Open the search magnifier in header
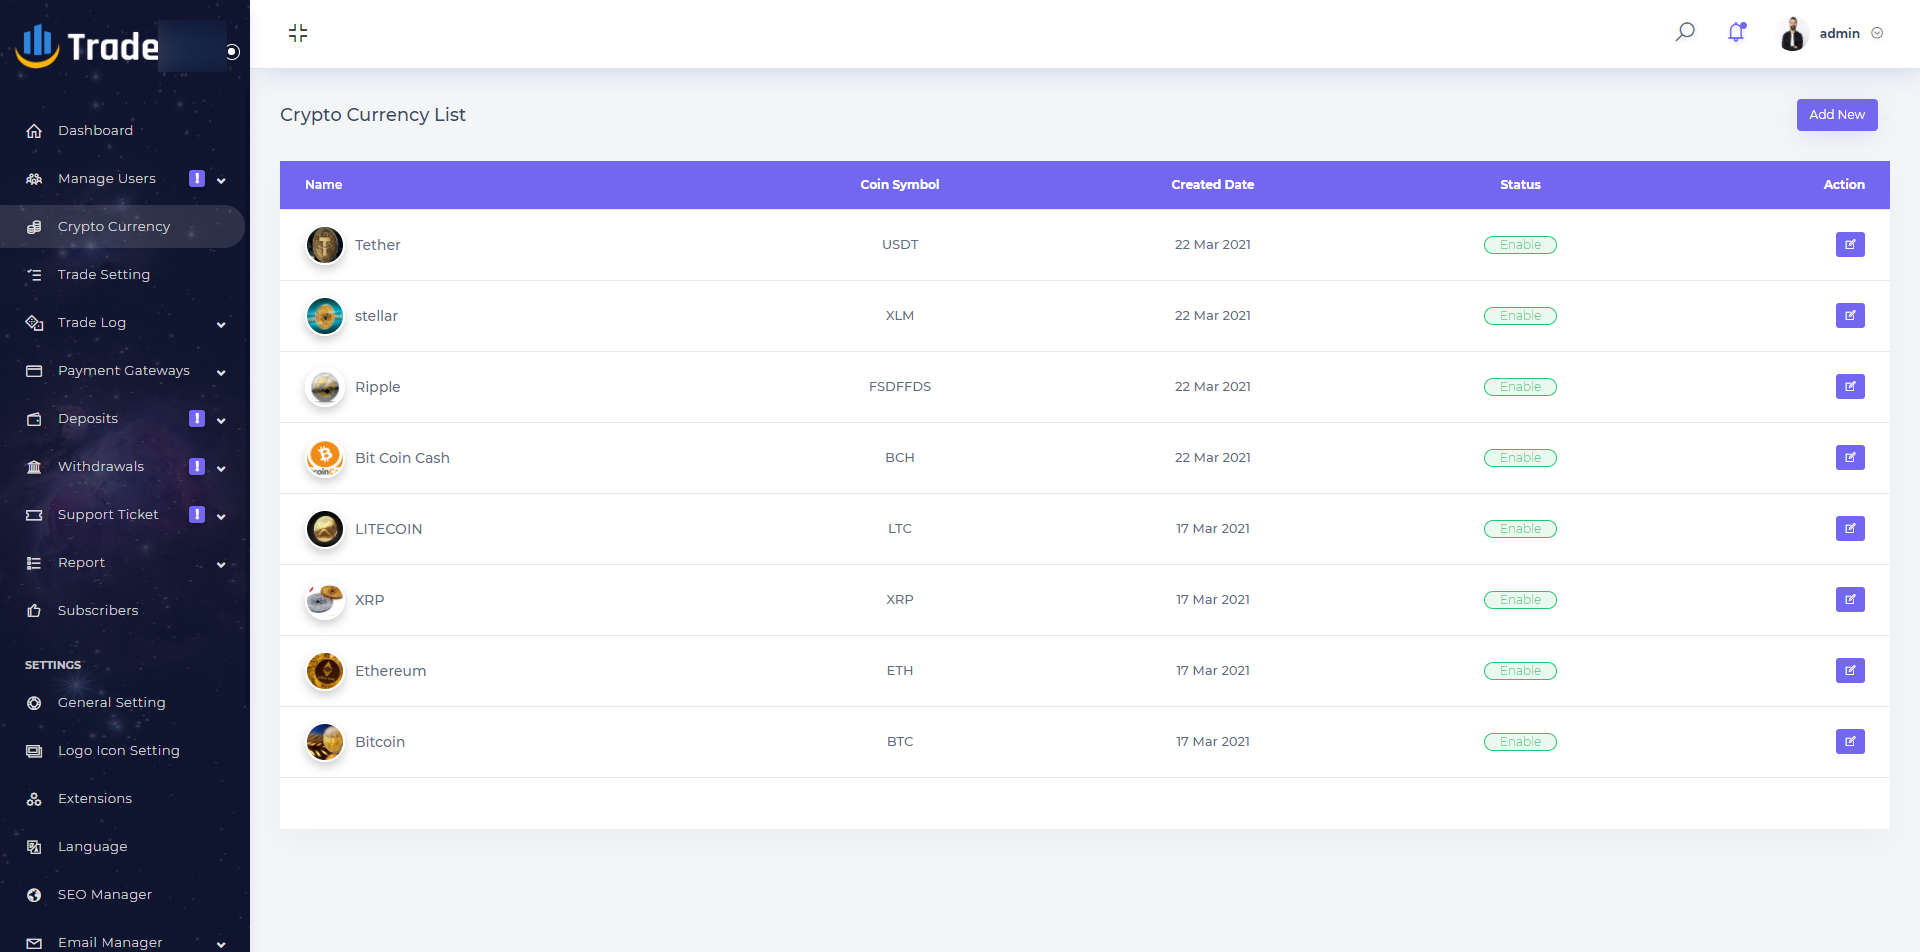This screenshot has width=1920, height=952. pos(1685,32)
